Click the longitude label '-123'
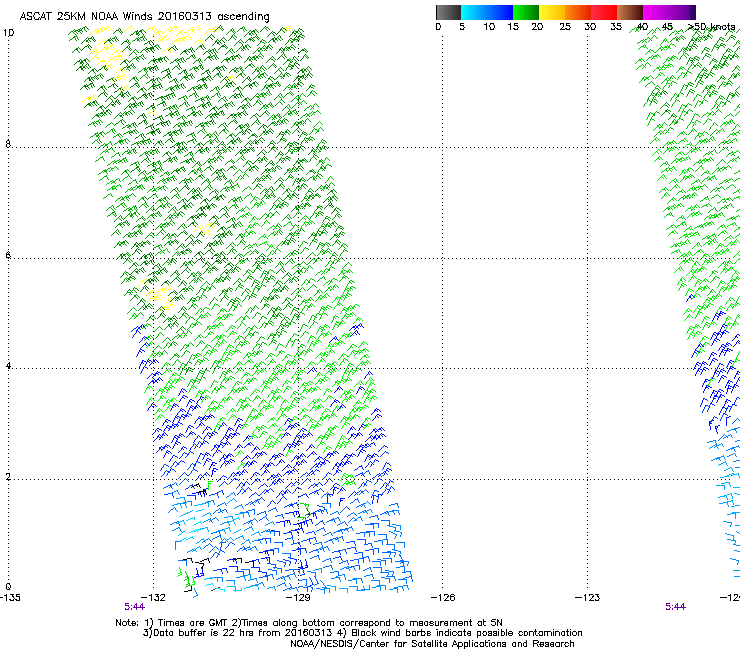Viewport: 740px width, 650px height. pyautogui.click(x=588, y=598)
